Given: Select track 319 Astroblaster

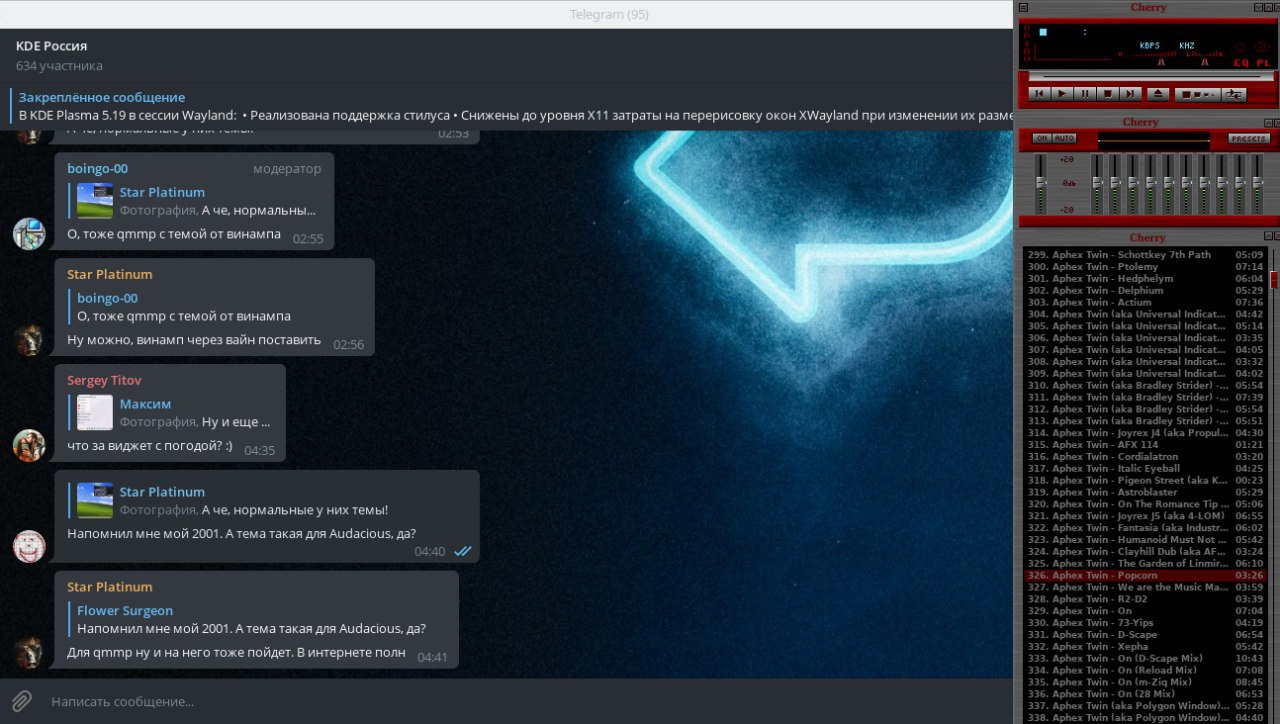Looking at the screenshot, I should click(x=1145, y=492).
